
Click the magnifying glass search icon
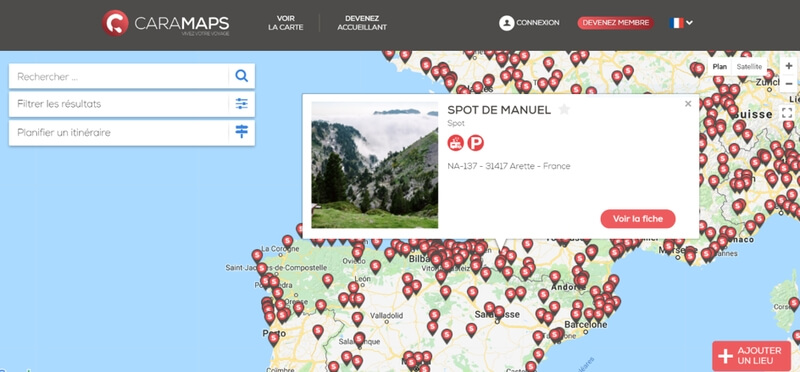[241, 76]
